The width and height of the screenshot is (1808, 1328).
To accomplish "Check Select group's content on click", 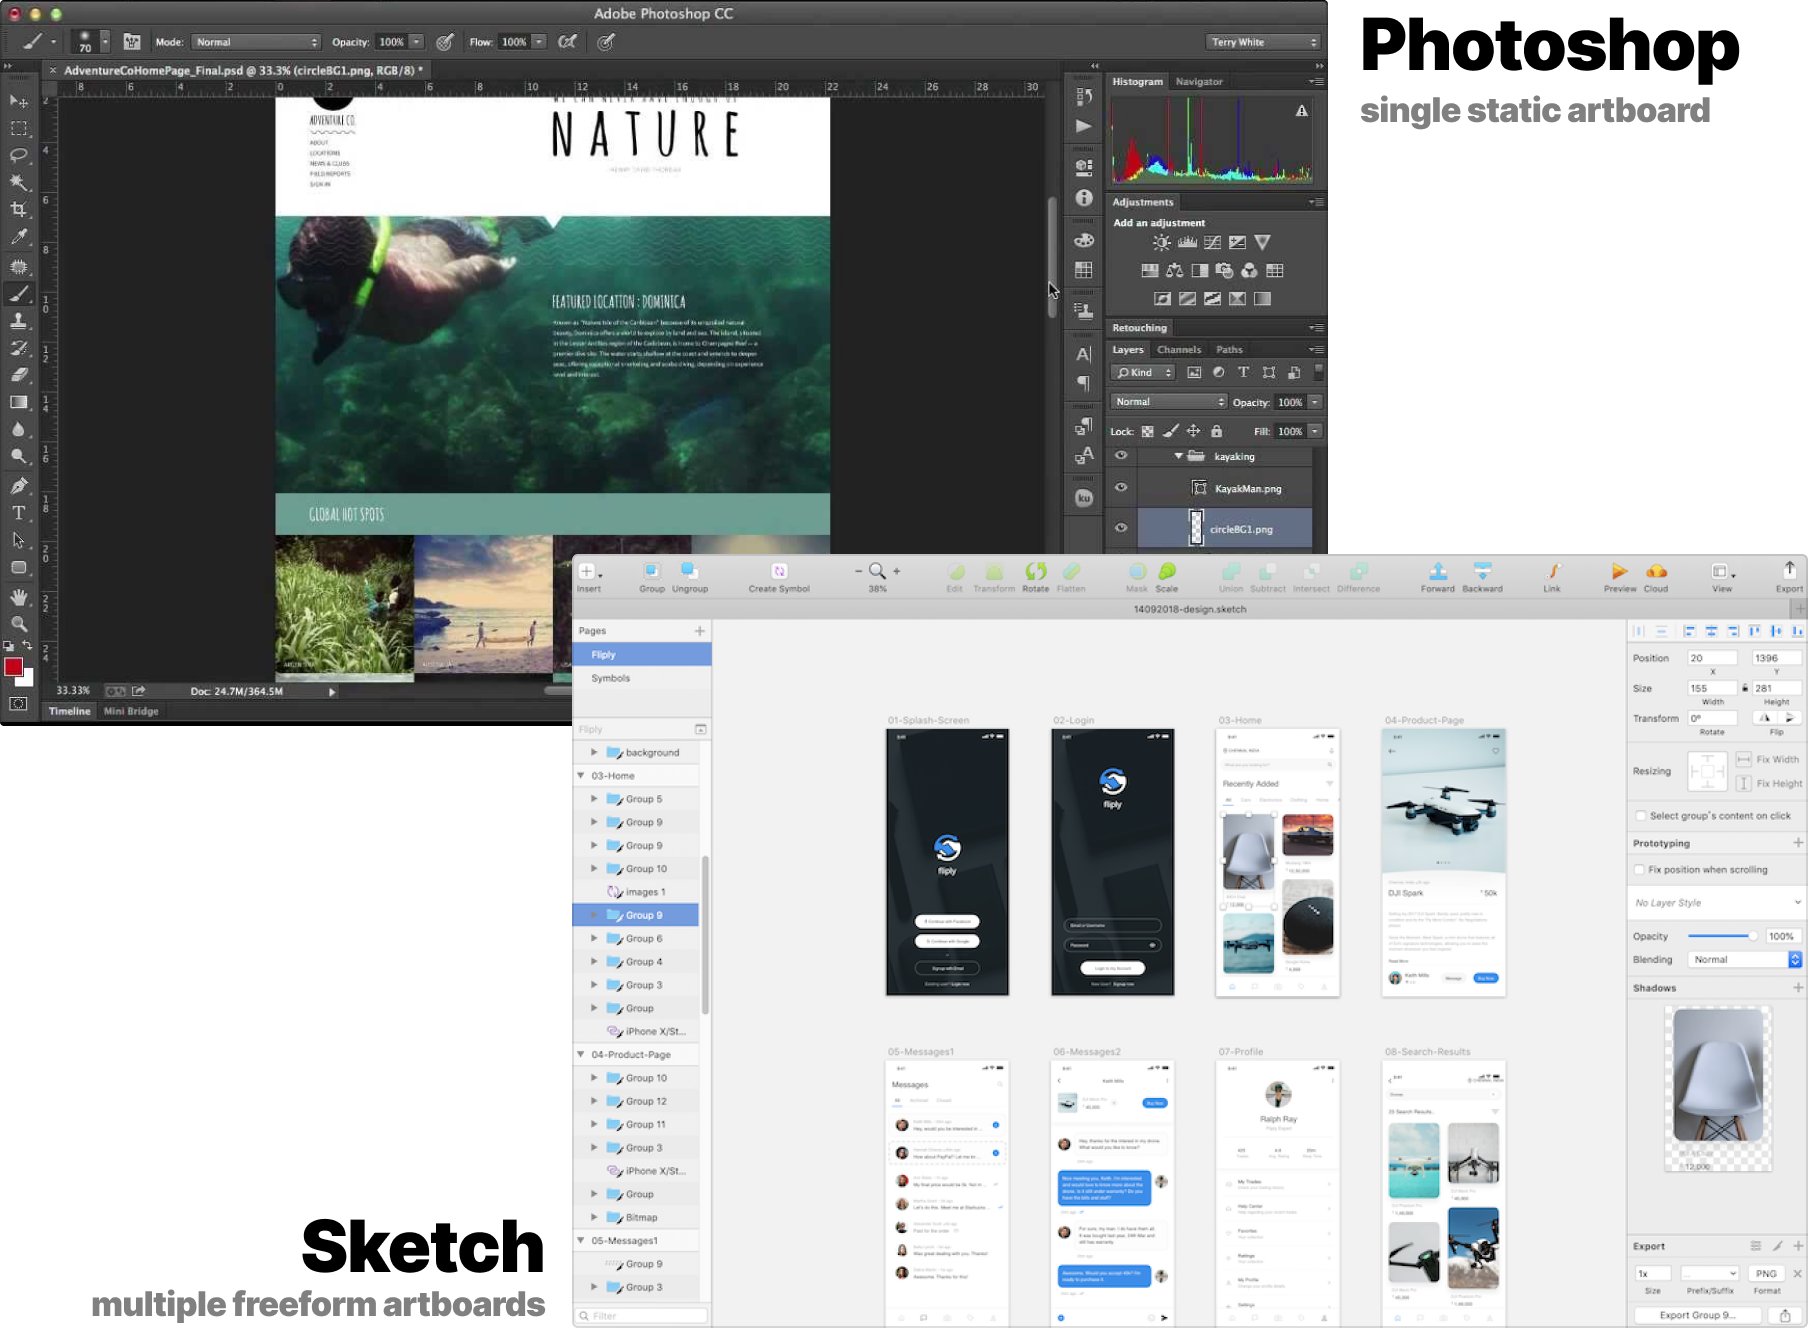I will coord(1640,816).
